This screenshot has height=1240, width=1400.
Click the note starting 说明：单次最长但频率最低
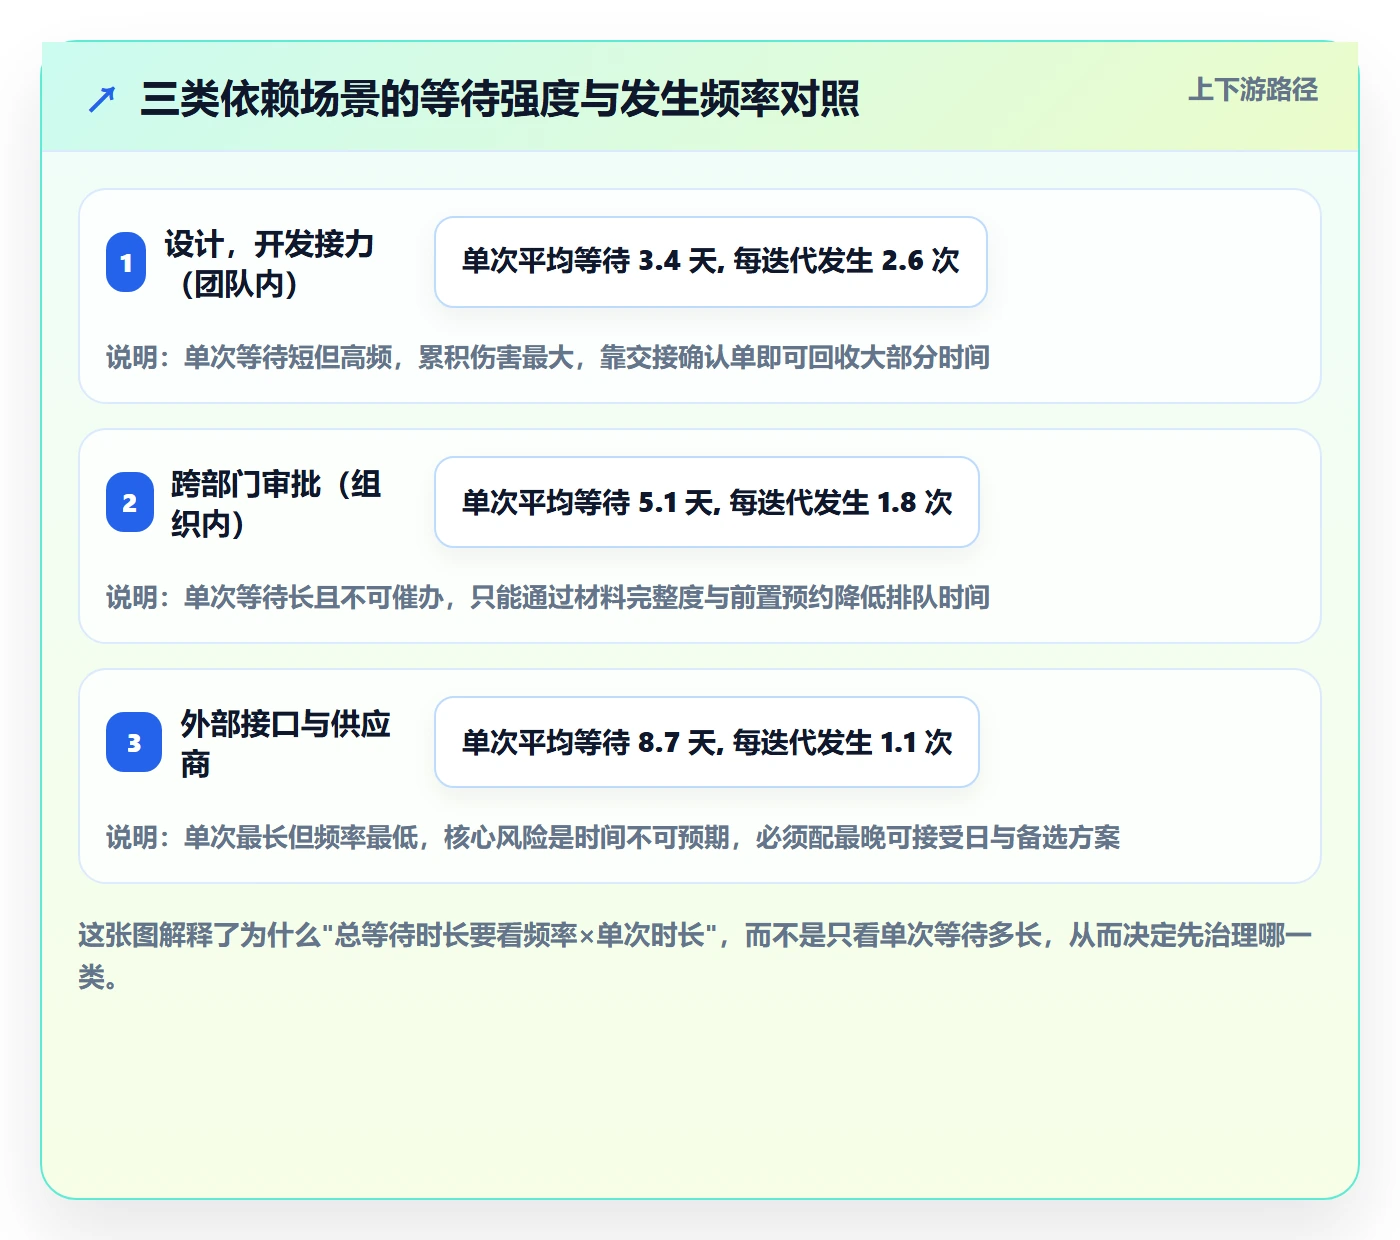[x=613, y=837]
